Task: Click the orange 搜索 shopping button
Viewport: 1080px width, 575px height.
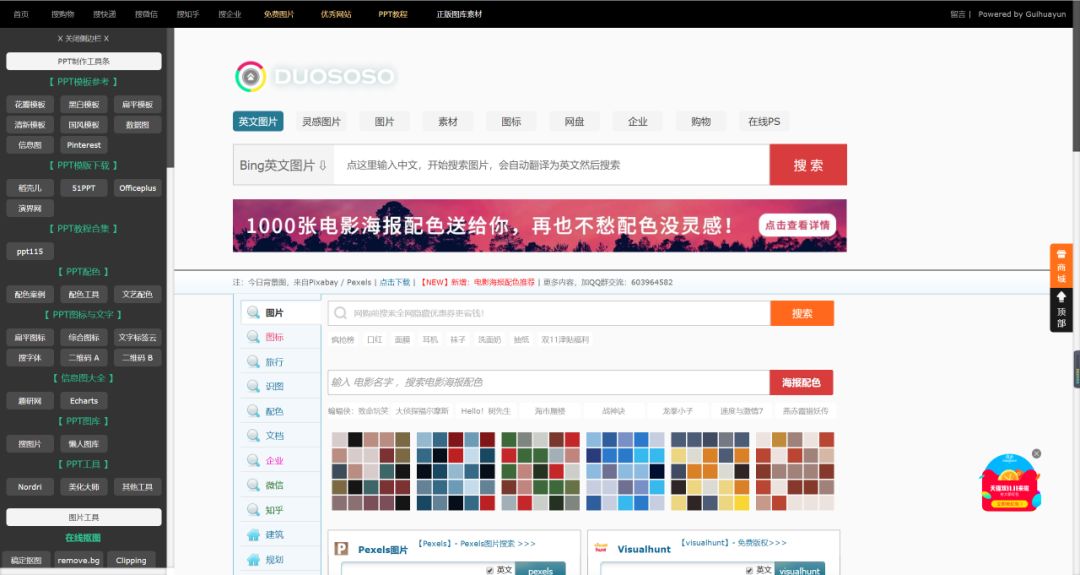Action: 802,313
